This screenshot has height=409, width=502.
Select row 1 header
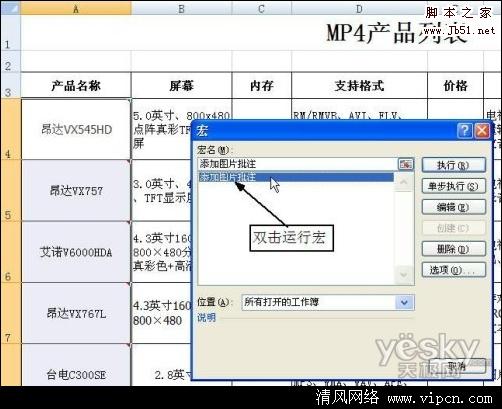[x=10, y=33]
